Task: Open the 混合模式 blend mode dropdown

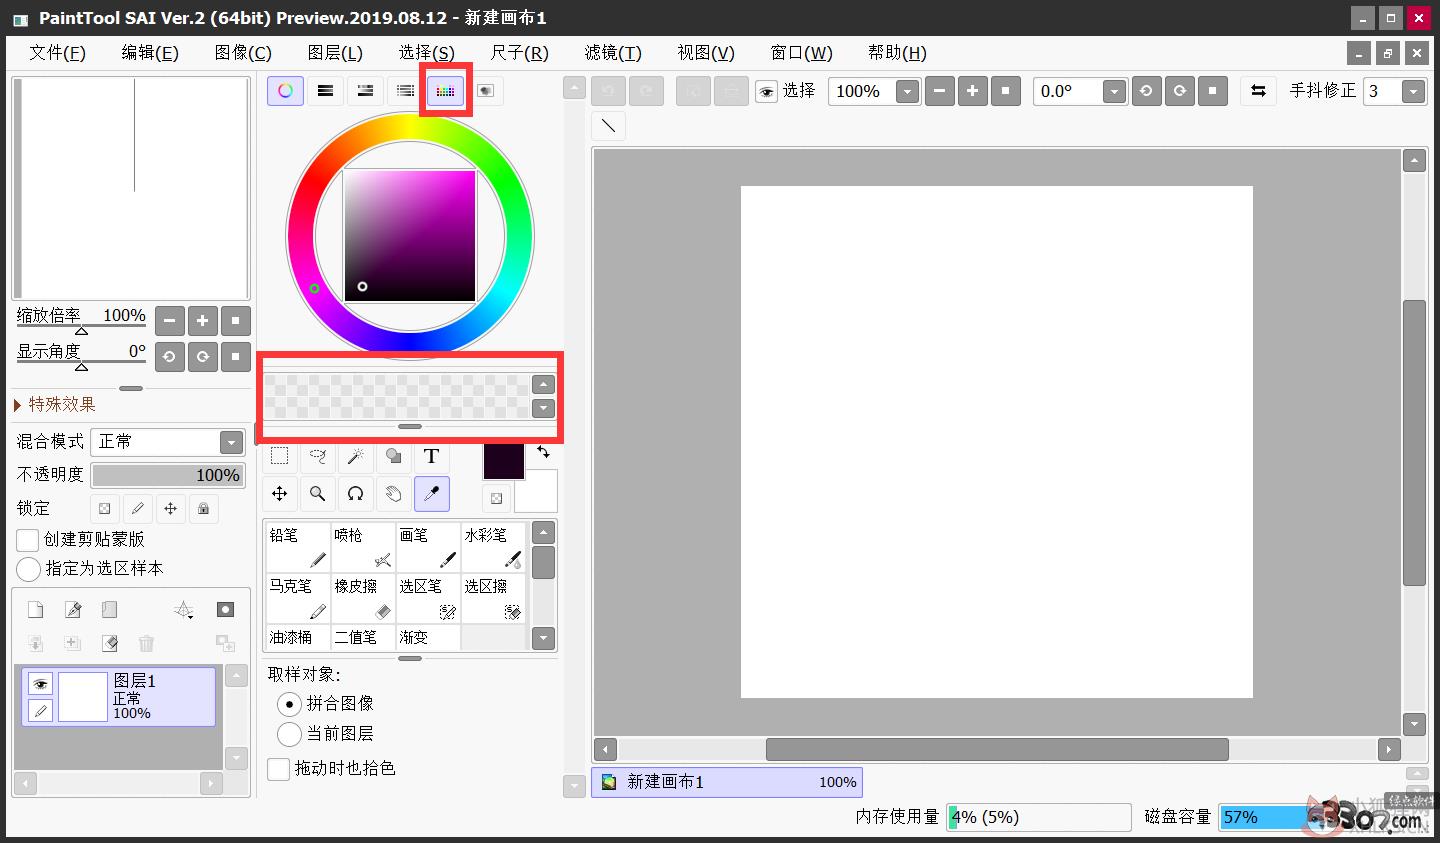Action: click(231, 442)
